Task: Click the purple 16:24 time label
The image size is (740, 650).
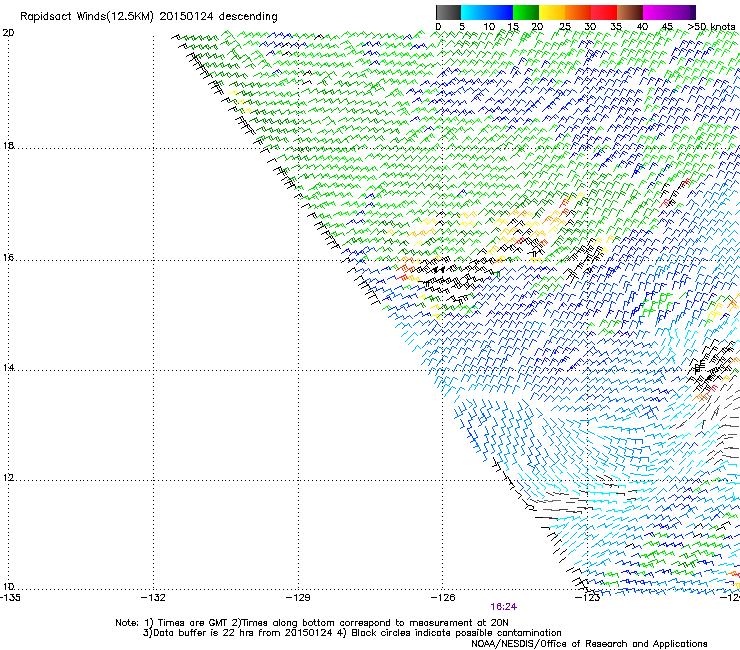Action: 504,607
